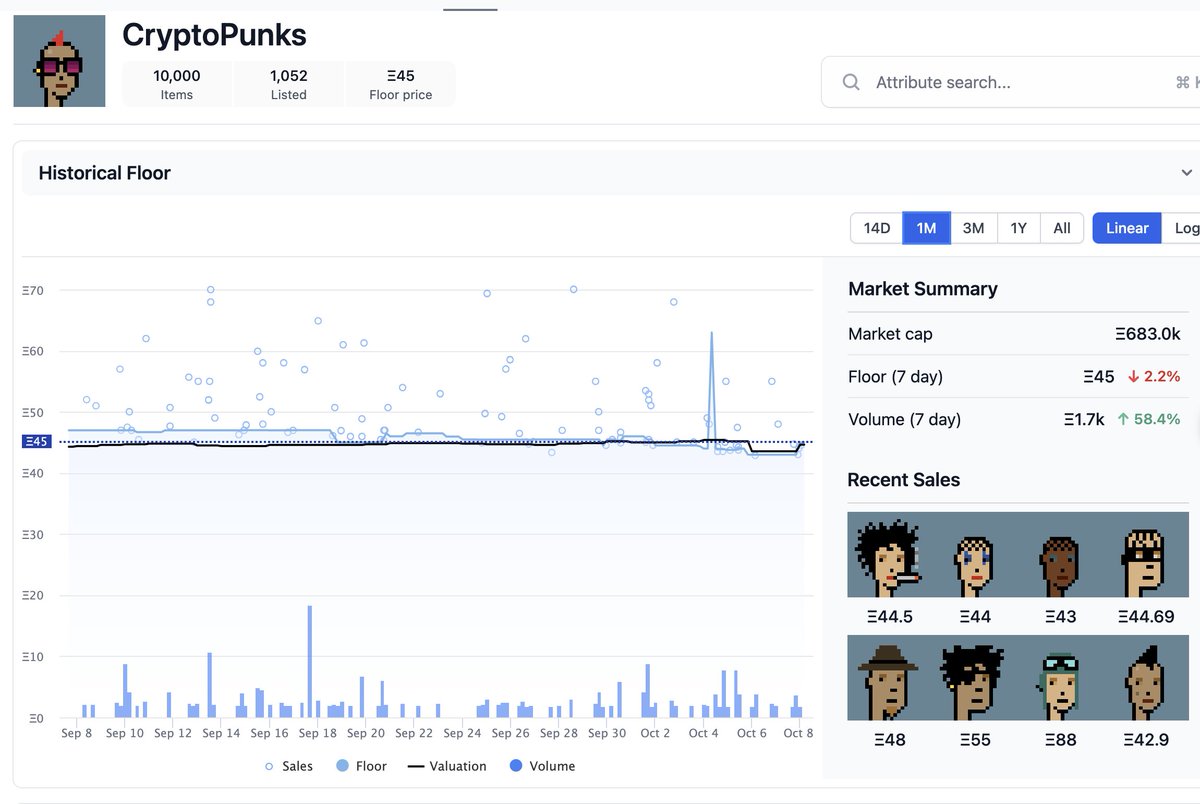Viewport: 1200px width, 804px height.
Task: Open the punk sold for Ξ88
Action: click(x=1060, y=678)
